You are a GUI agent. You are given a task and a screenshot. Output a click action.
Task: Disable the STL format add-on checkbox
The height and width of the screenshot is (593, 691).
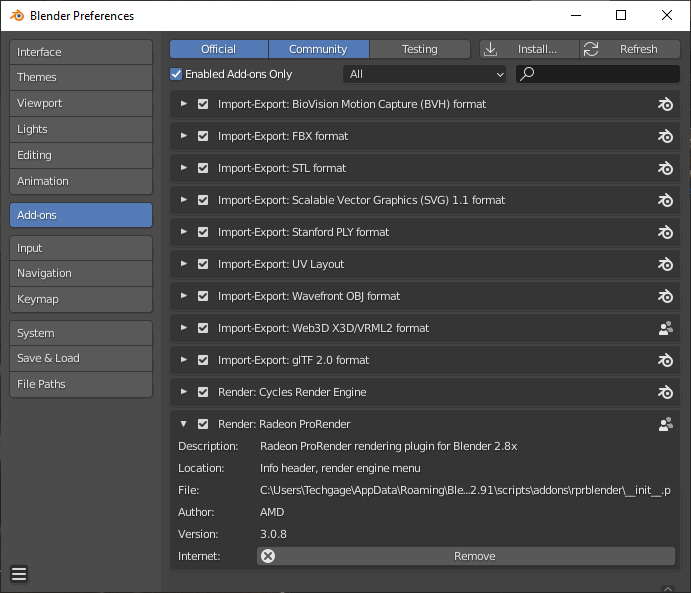pos(203,168)
